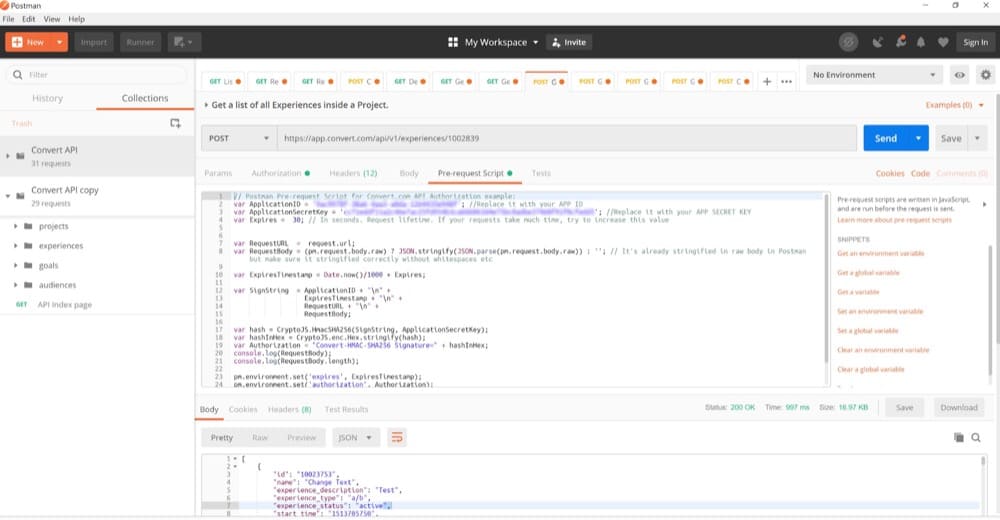Switch to request Headers (12) tab
This screenshot has width=1000, height=520.
pyautogui.click(x=353, y=173)
